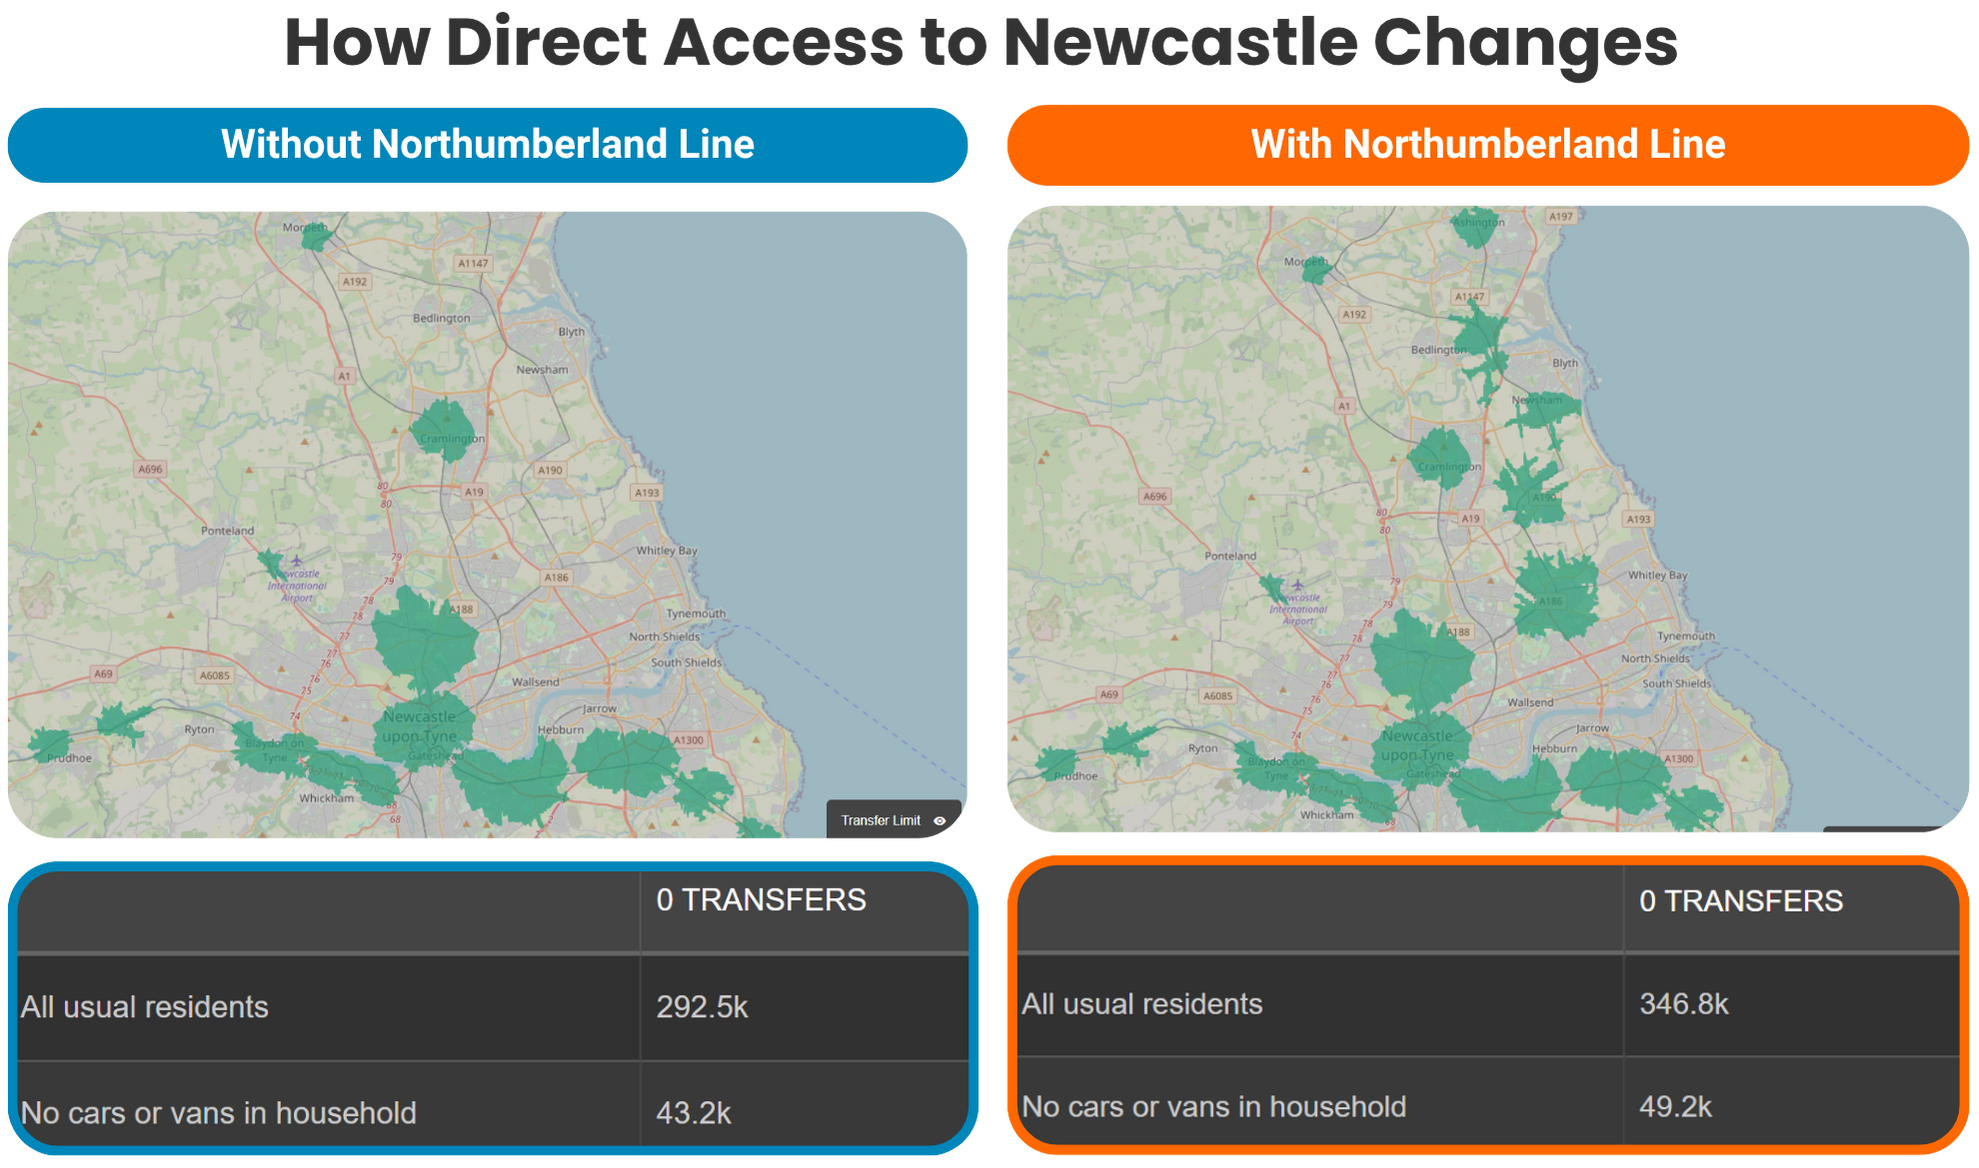This screenshot has width=1979, height=1168.
Task: Click the Cramlington label on the left map
Action: point(451,438)
